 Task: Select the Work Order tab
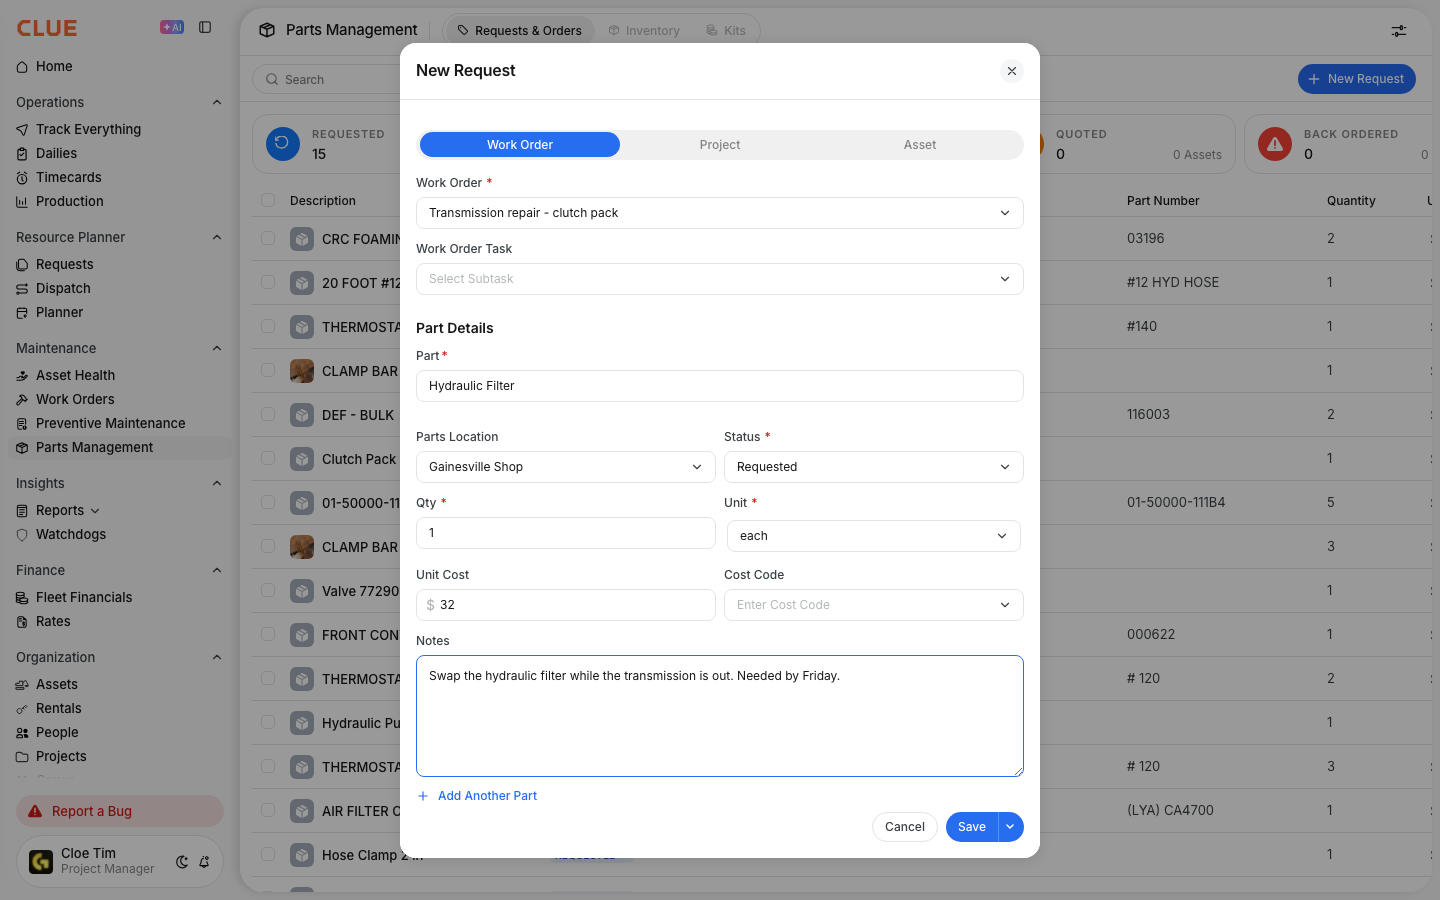tap(520, 145)
